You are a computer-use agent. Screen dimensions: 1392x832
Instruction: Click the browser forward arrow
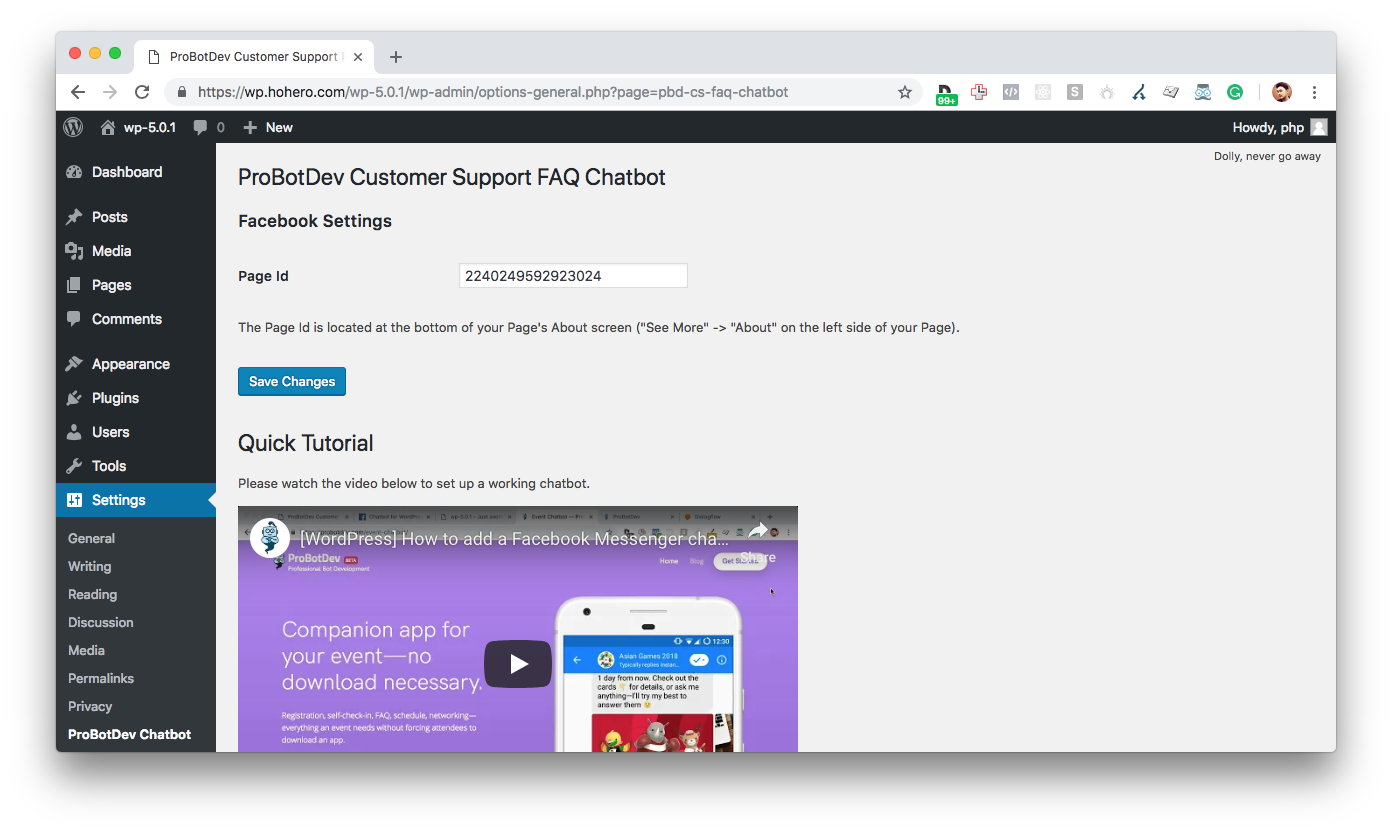pos(110,92)
